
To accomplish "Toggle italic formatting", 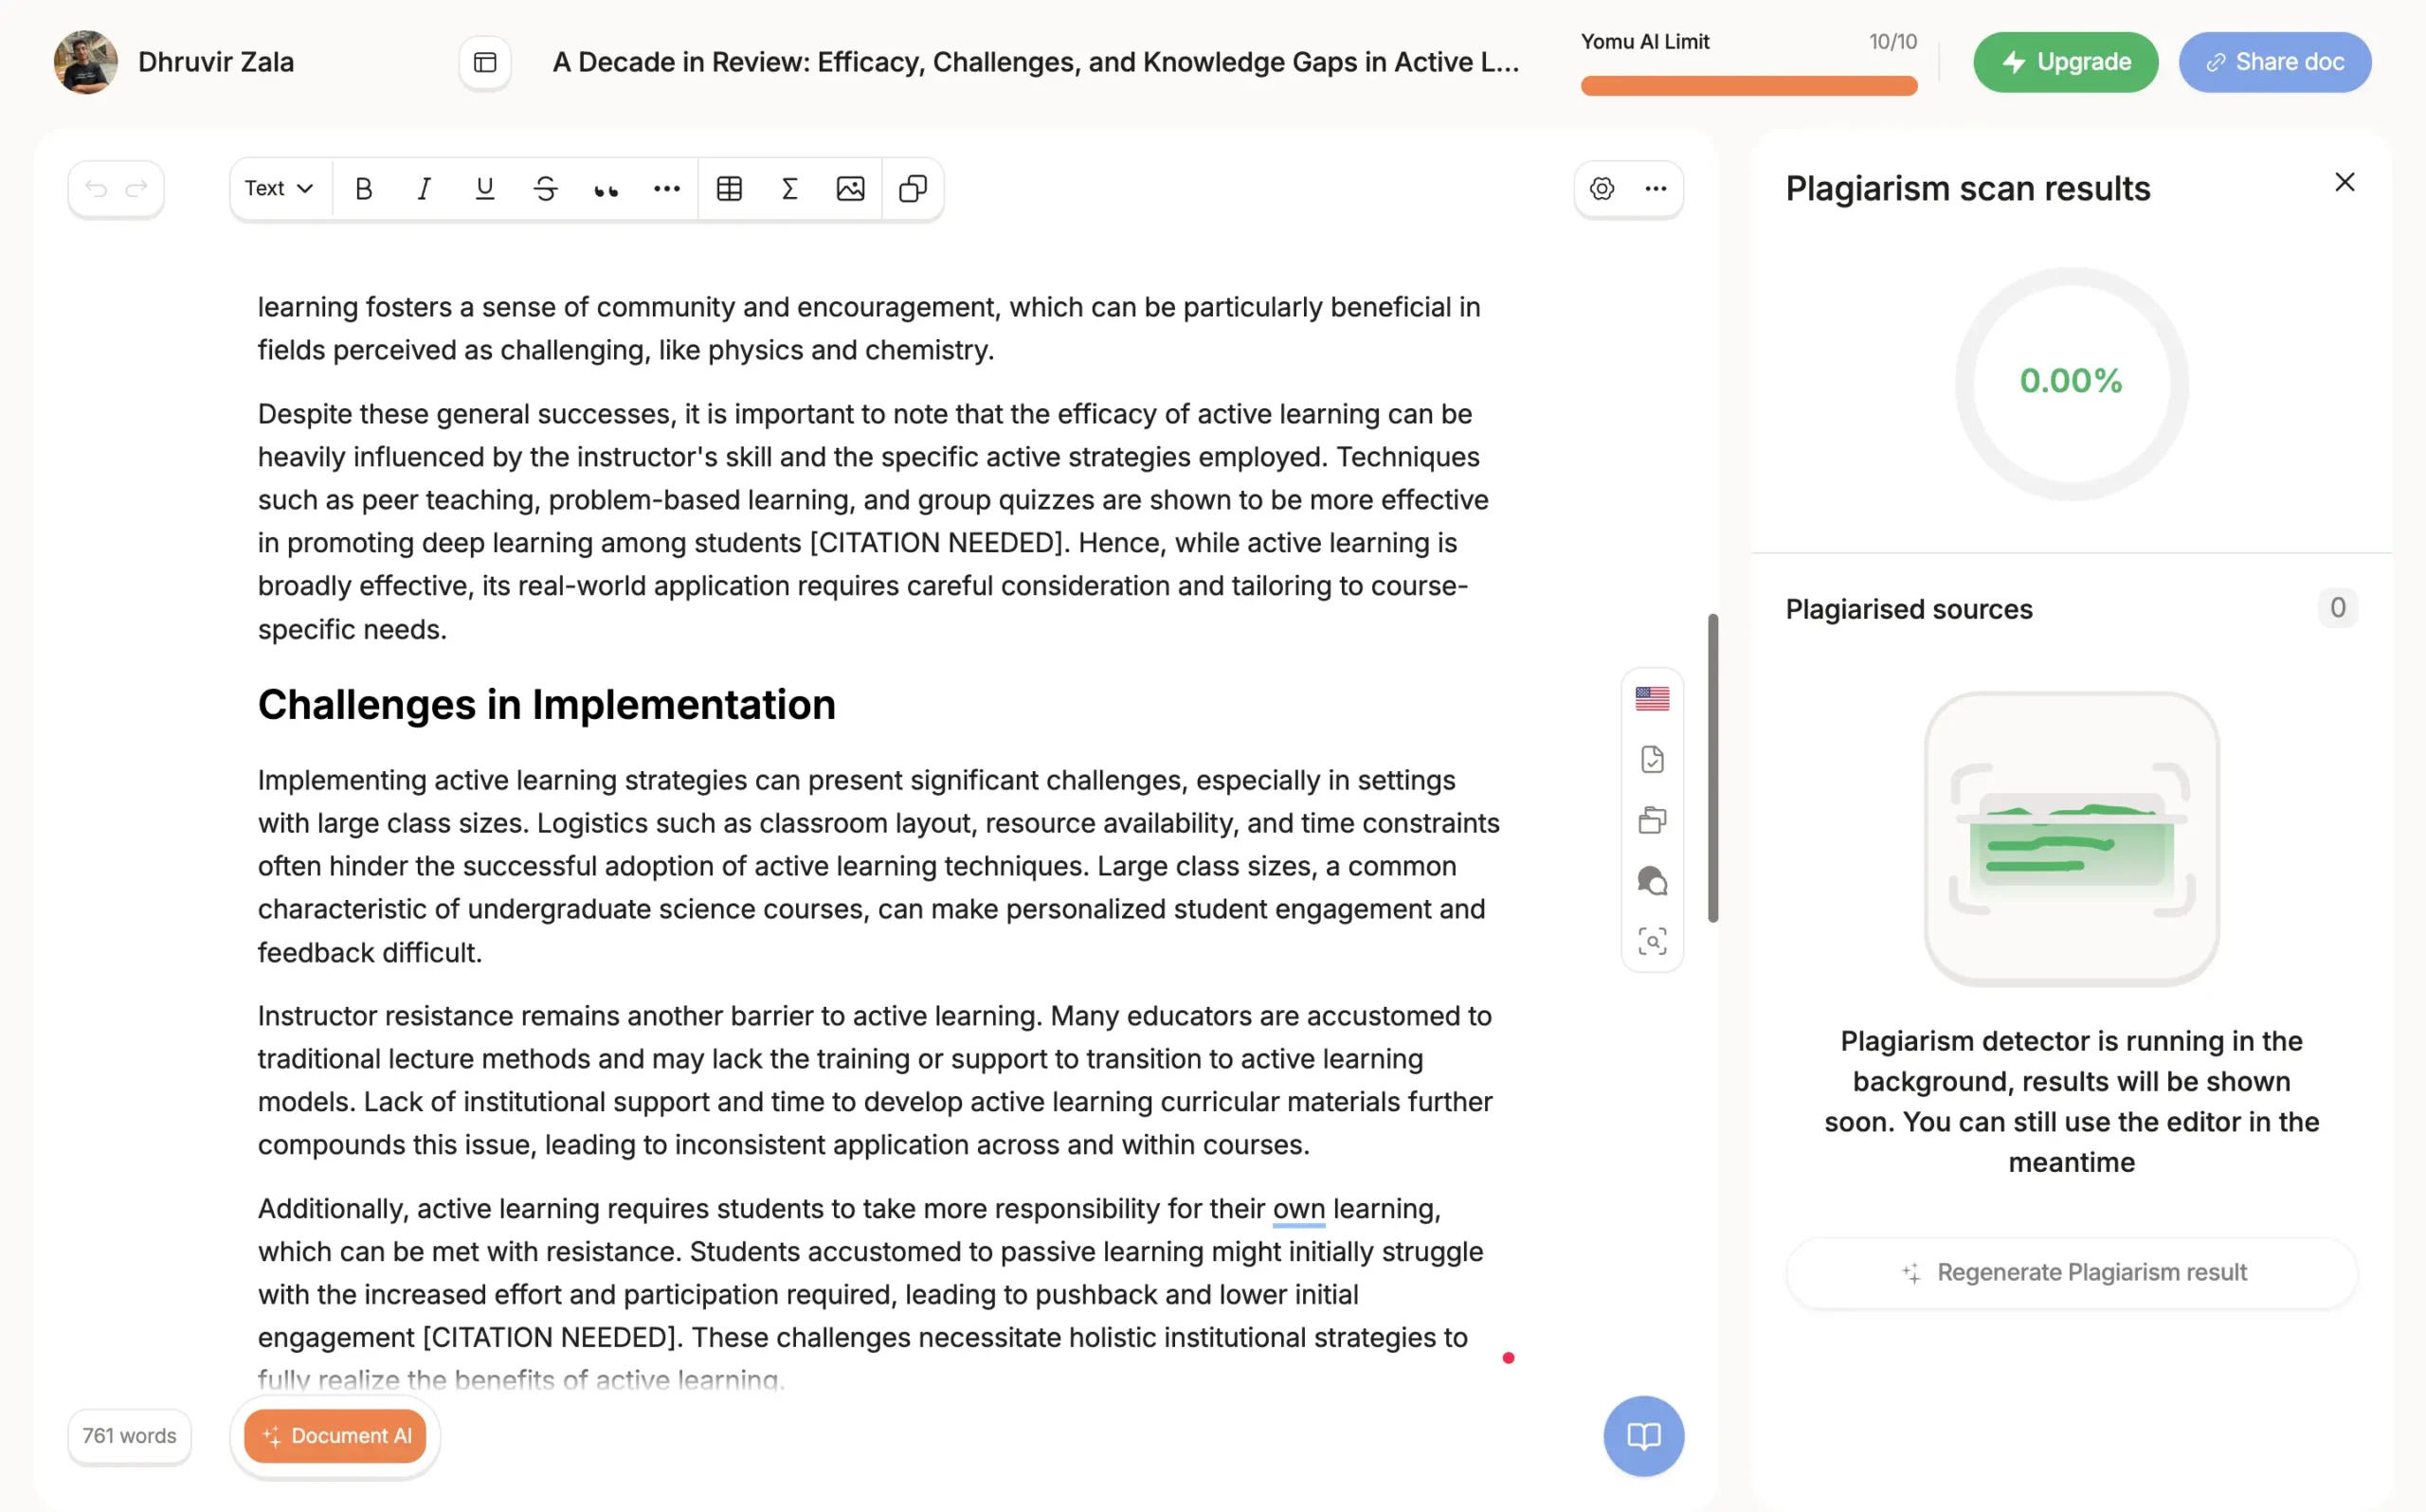I will pyautogui.click(x=424, y=188).
